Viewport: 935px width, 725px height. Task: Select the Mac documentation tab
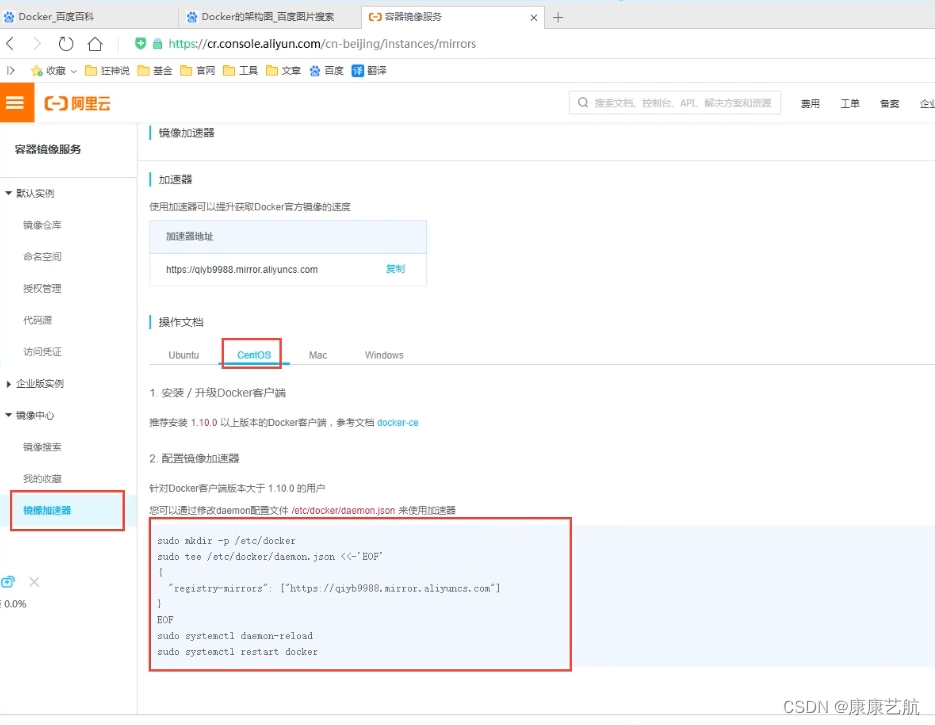[x=318, y=355]
